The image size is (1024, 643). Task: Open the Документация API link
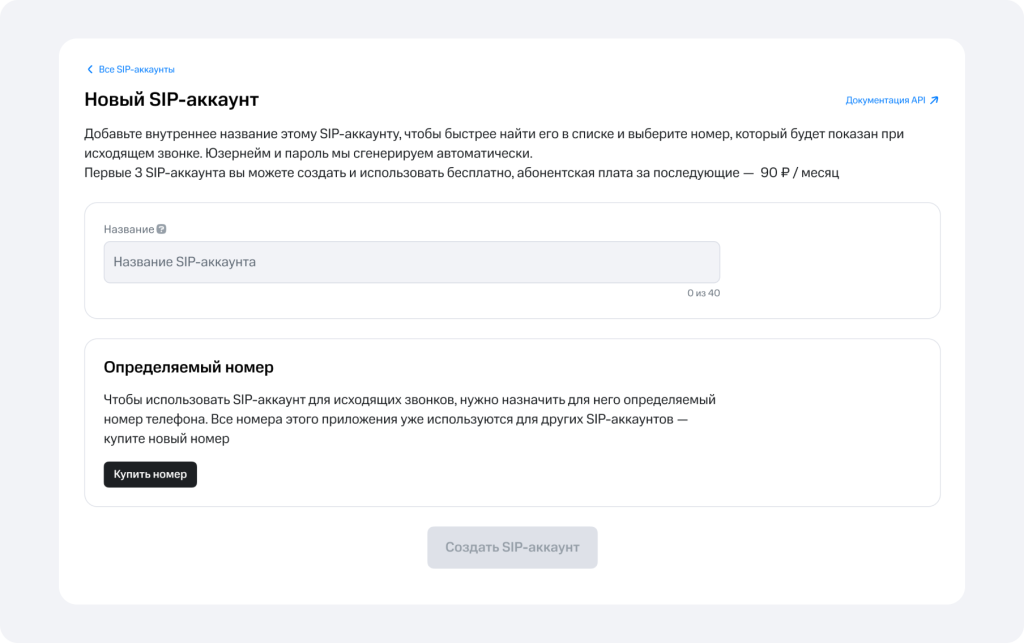891,100
